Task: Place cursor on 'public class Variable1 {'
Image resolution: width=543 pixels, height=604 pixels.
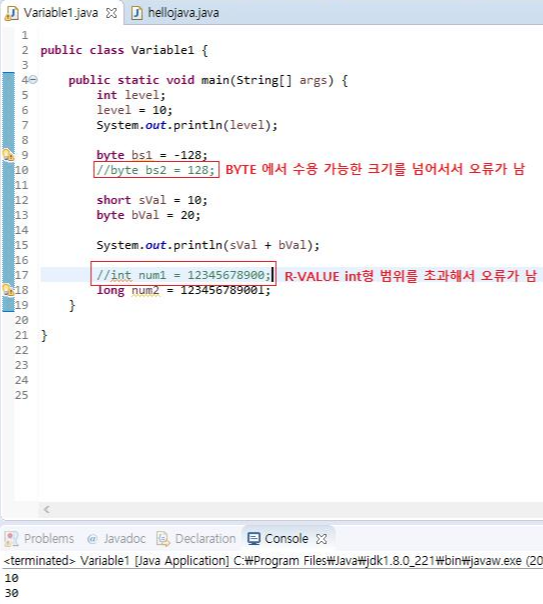Action: point(124,50)
